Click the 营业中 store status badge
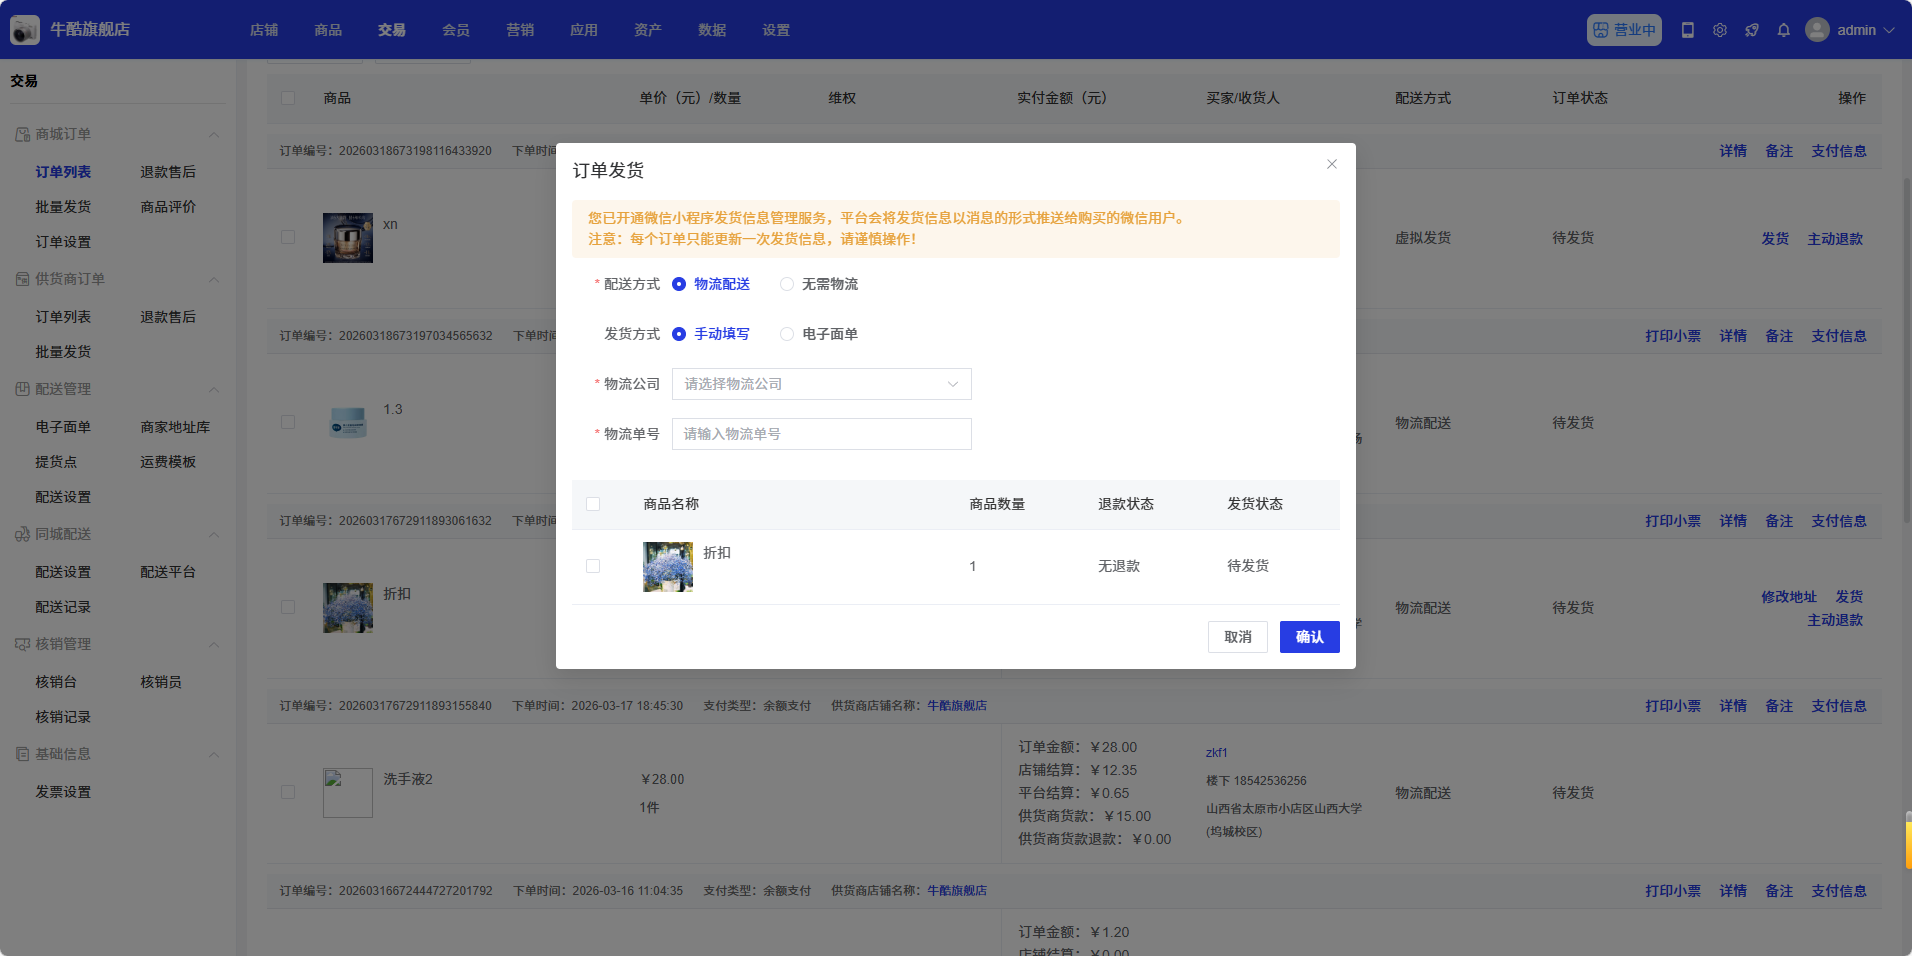Screen dimensions: 1912x956 pos(1623,30)
